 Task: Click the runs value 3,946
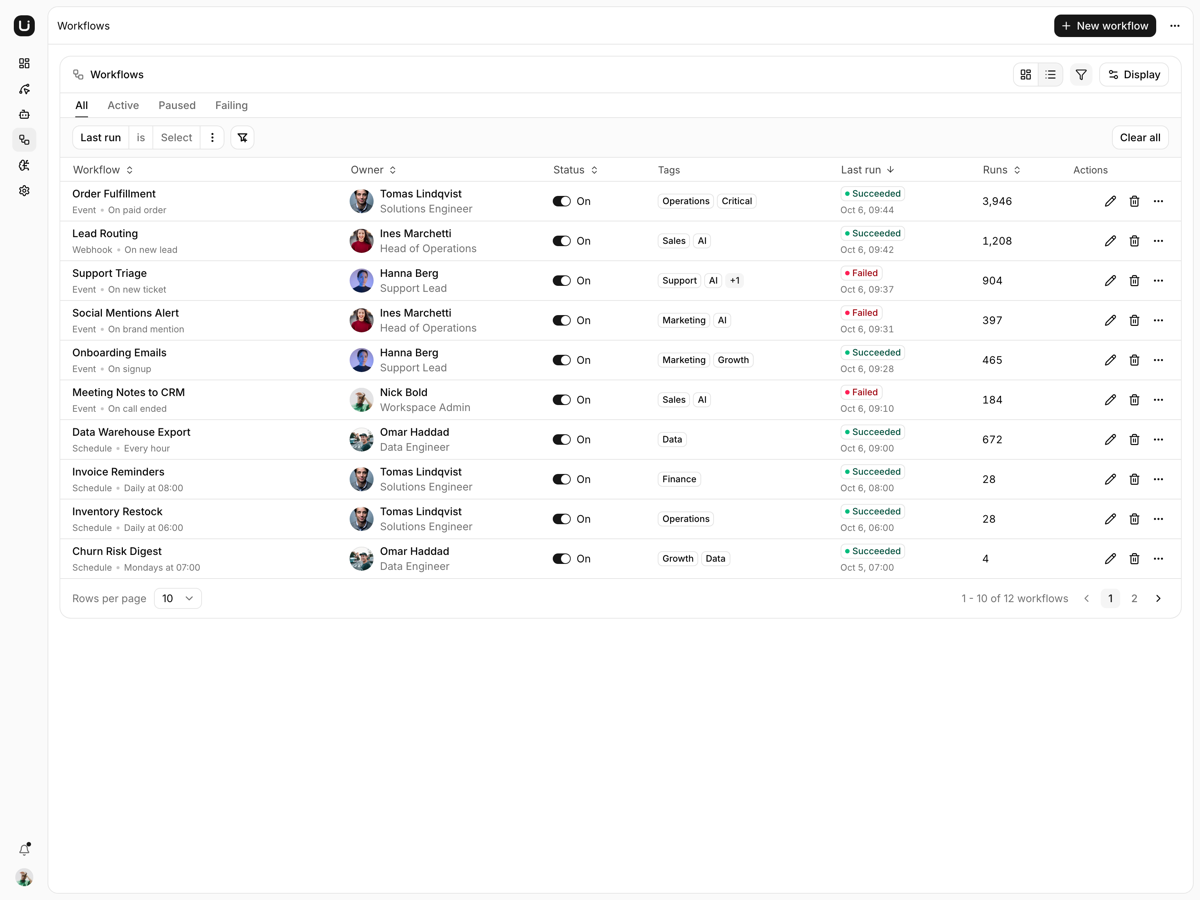[997, 201]
